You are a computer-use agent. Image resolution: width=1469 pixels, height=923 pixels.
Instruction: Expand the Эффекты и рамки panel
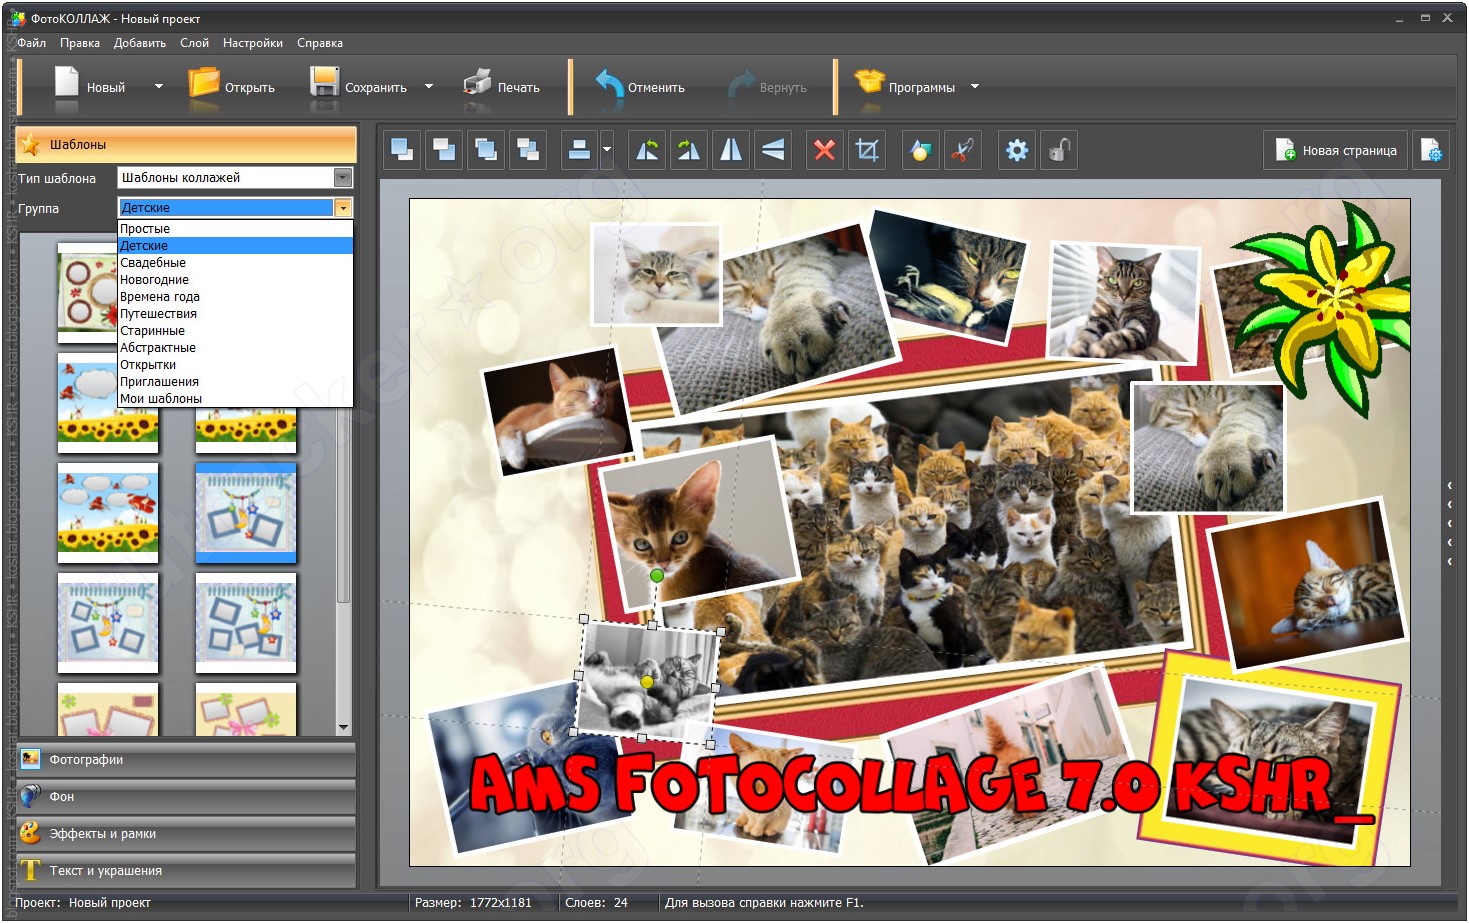click(x=186, y=834)
